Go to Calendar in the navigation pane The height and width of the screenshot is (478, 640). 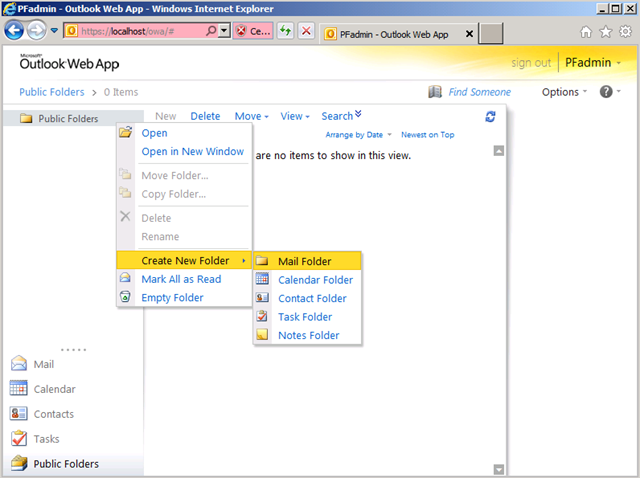(x=42, y=389)
